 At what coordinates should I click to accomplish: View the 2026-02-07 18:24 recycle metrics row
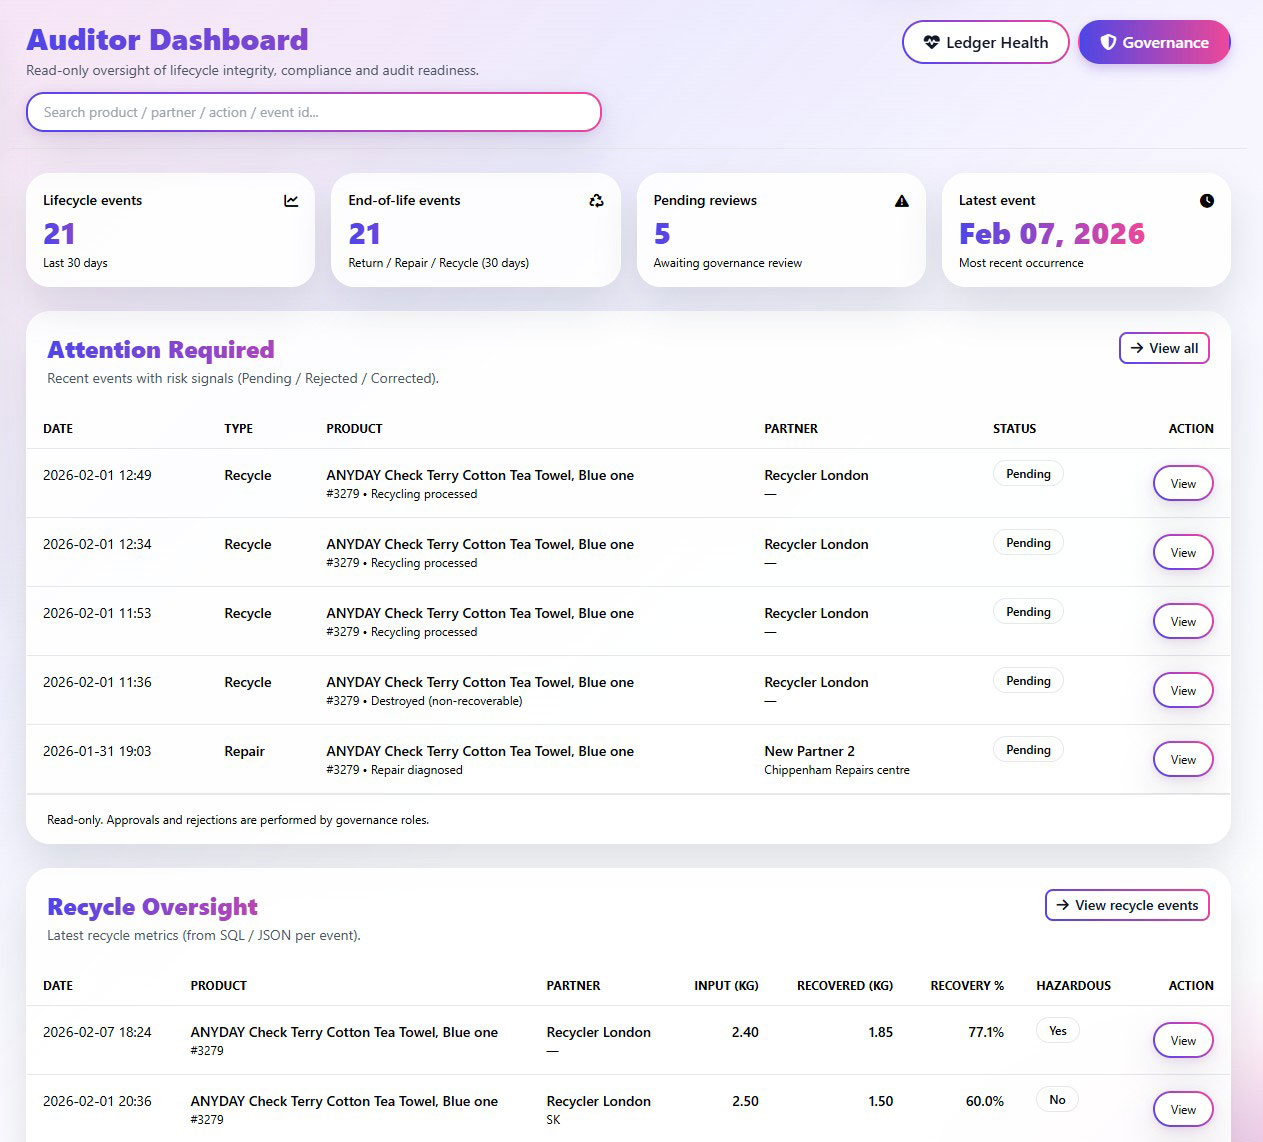[x=1183, y=1041]
